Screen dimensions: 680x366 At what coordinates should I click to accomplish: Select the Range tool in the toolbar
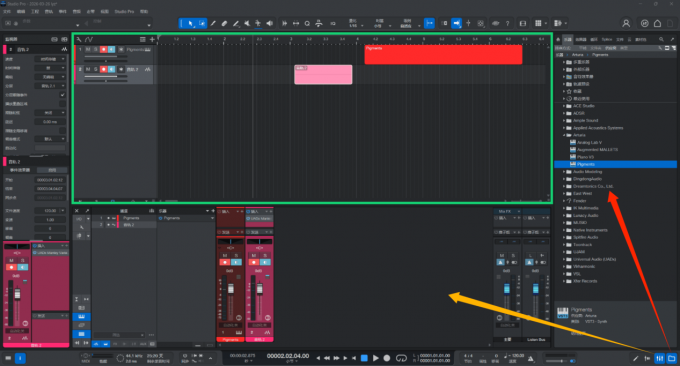202,23
